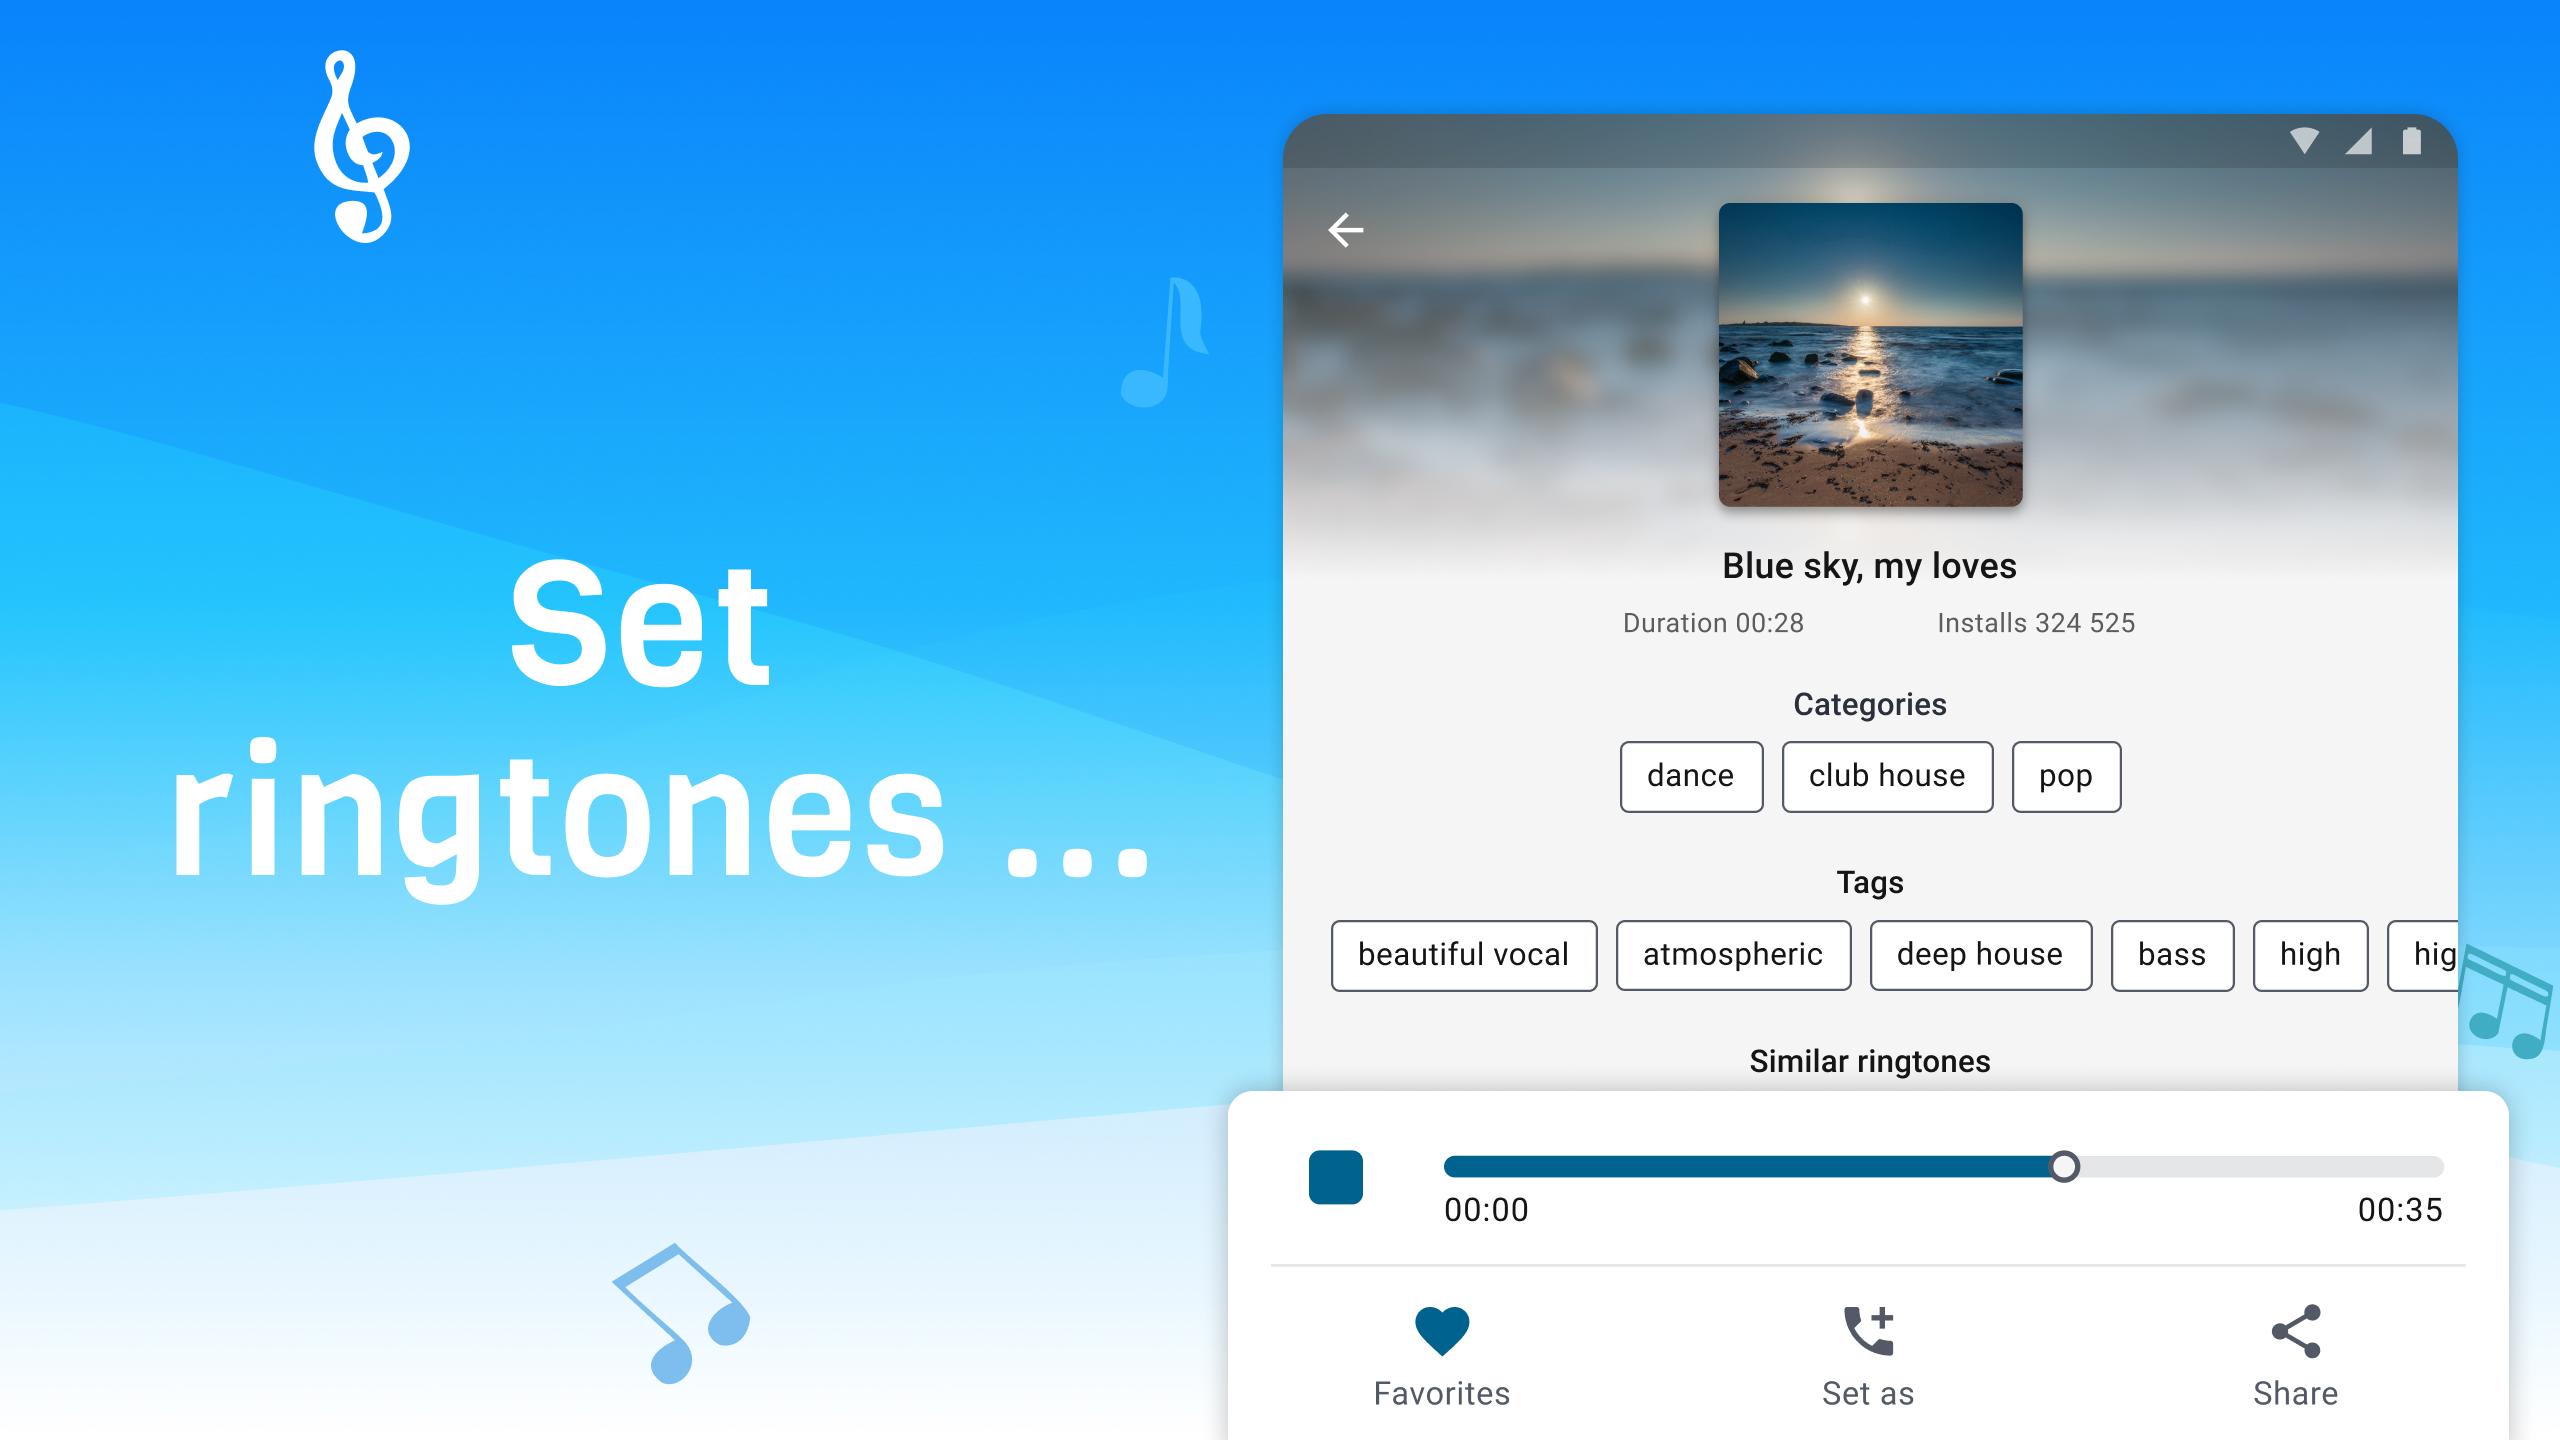
Task: Select the beautiful vocal tag
Action: [x=1465, y=955]
